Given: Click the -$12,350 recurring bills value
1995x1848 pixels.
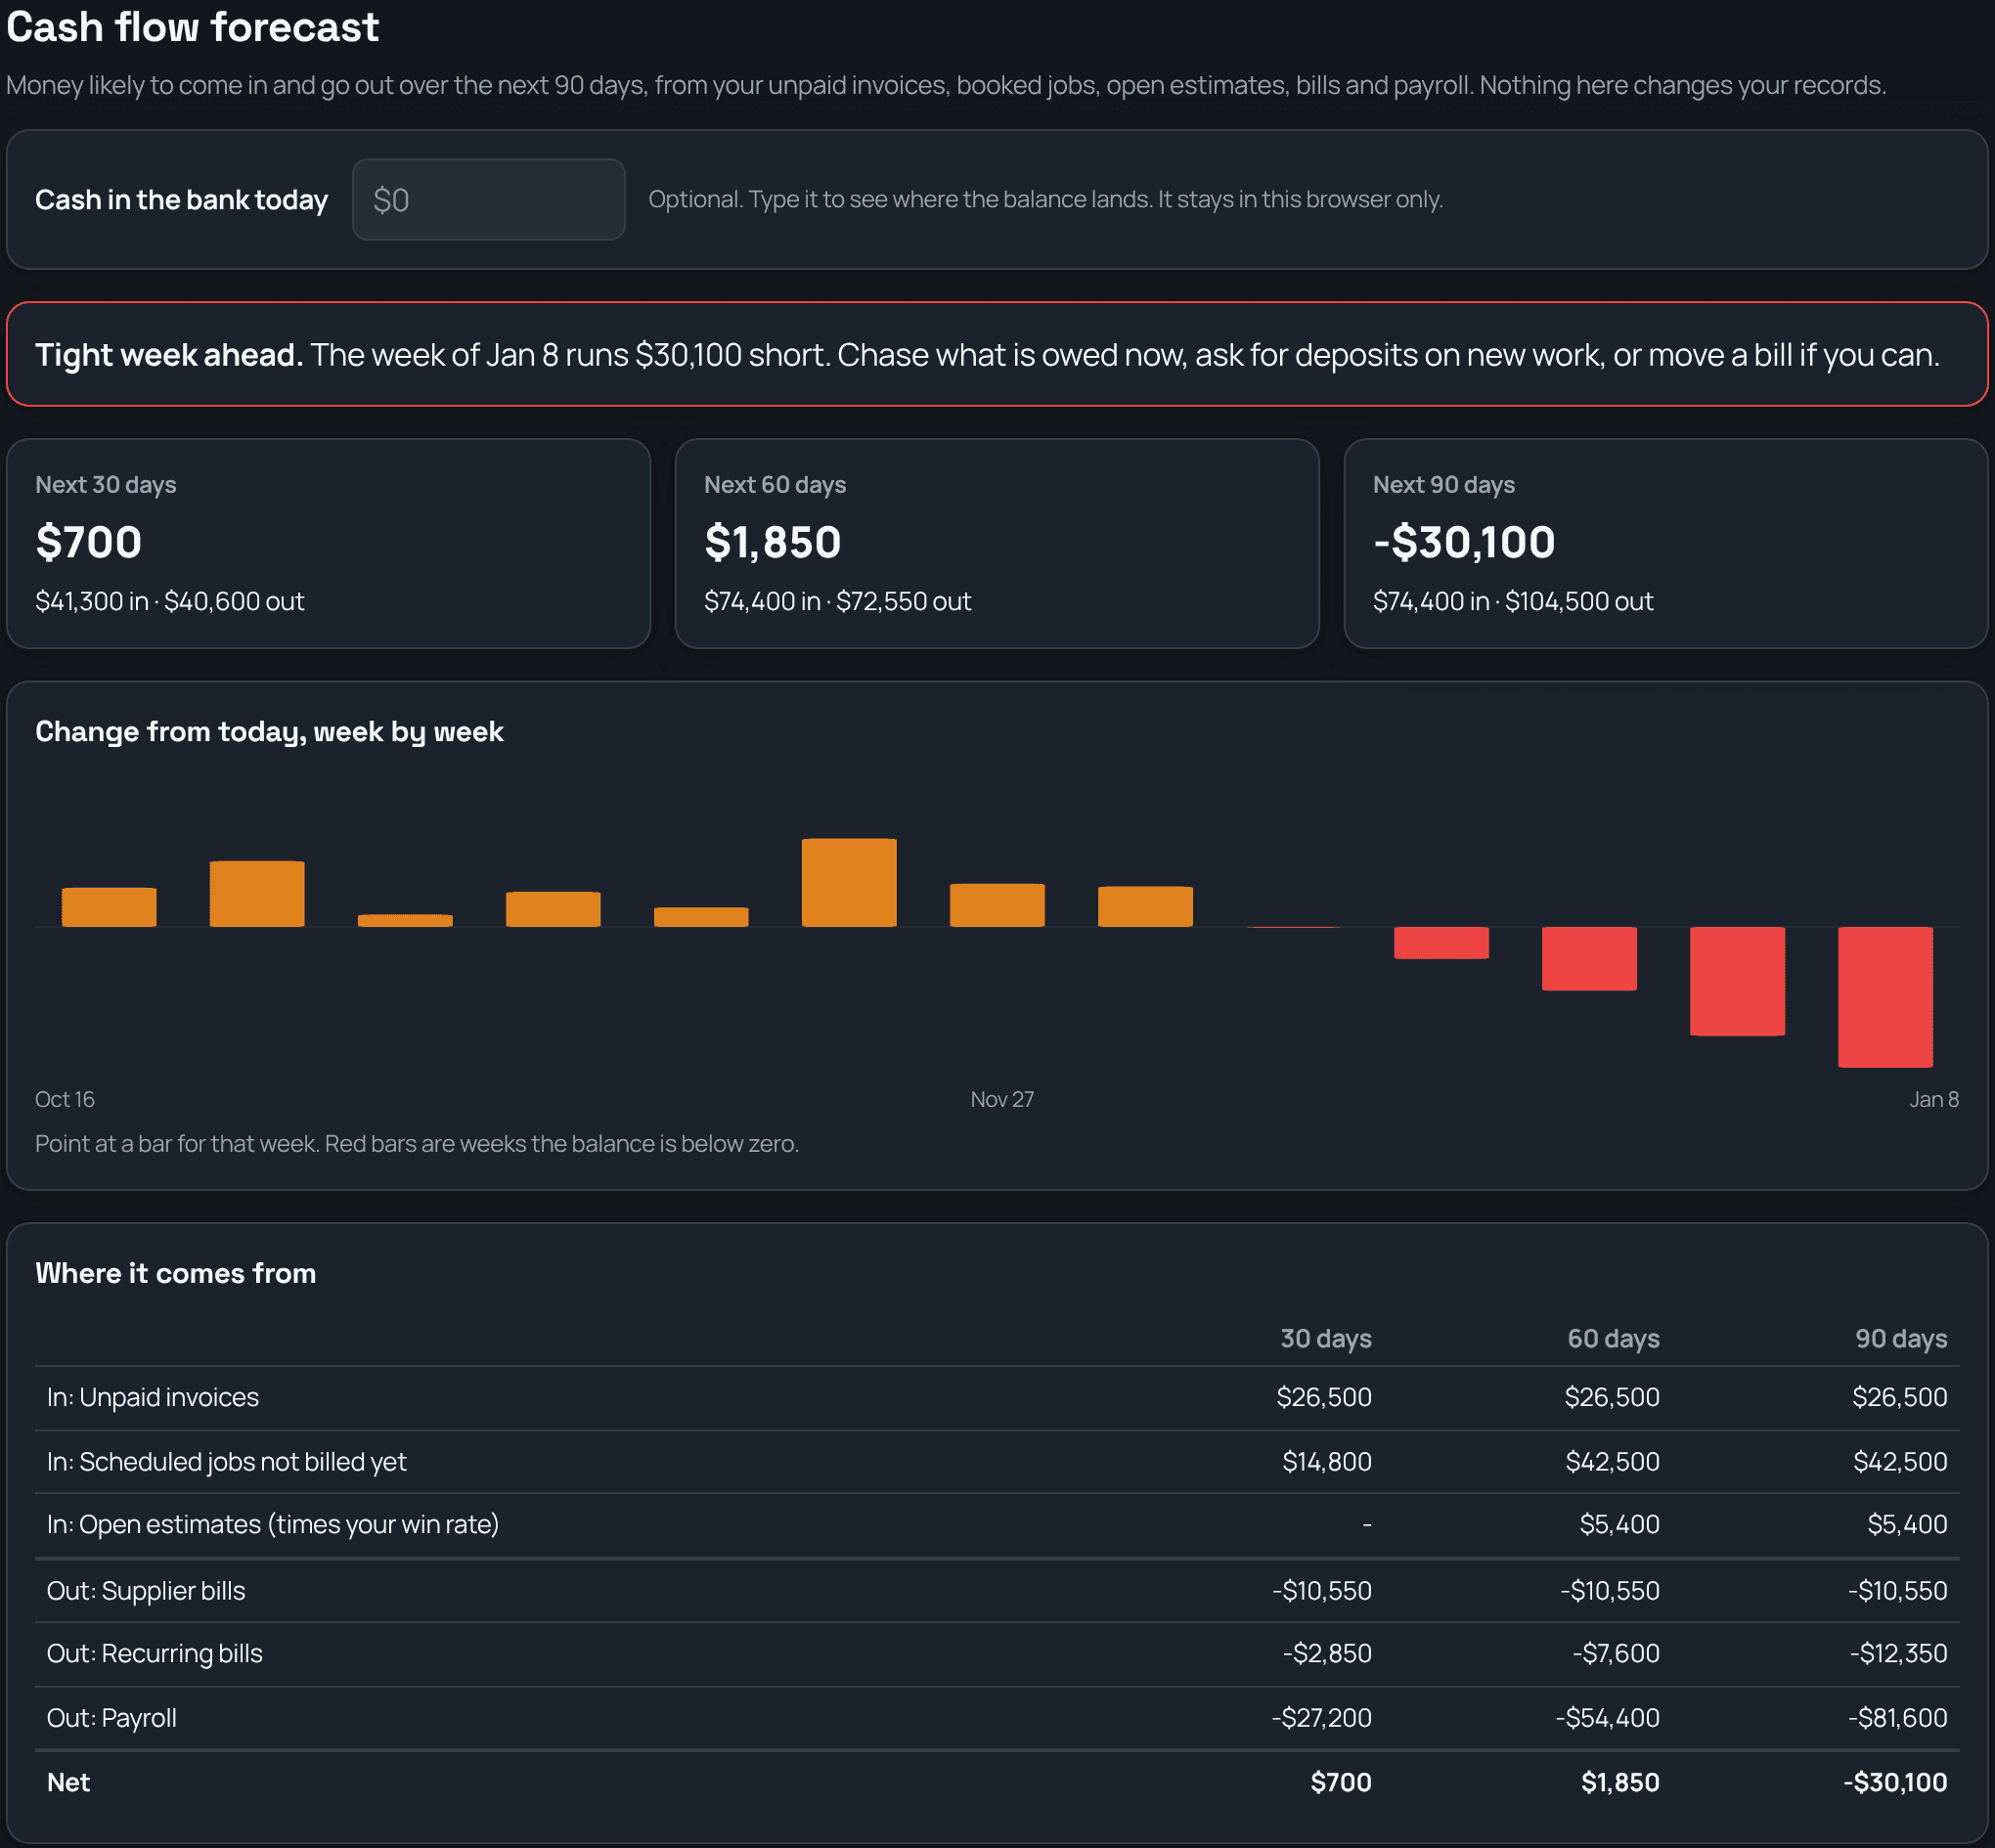Looking at the screenshot, I should tap(1898, 1653).
